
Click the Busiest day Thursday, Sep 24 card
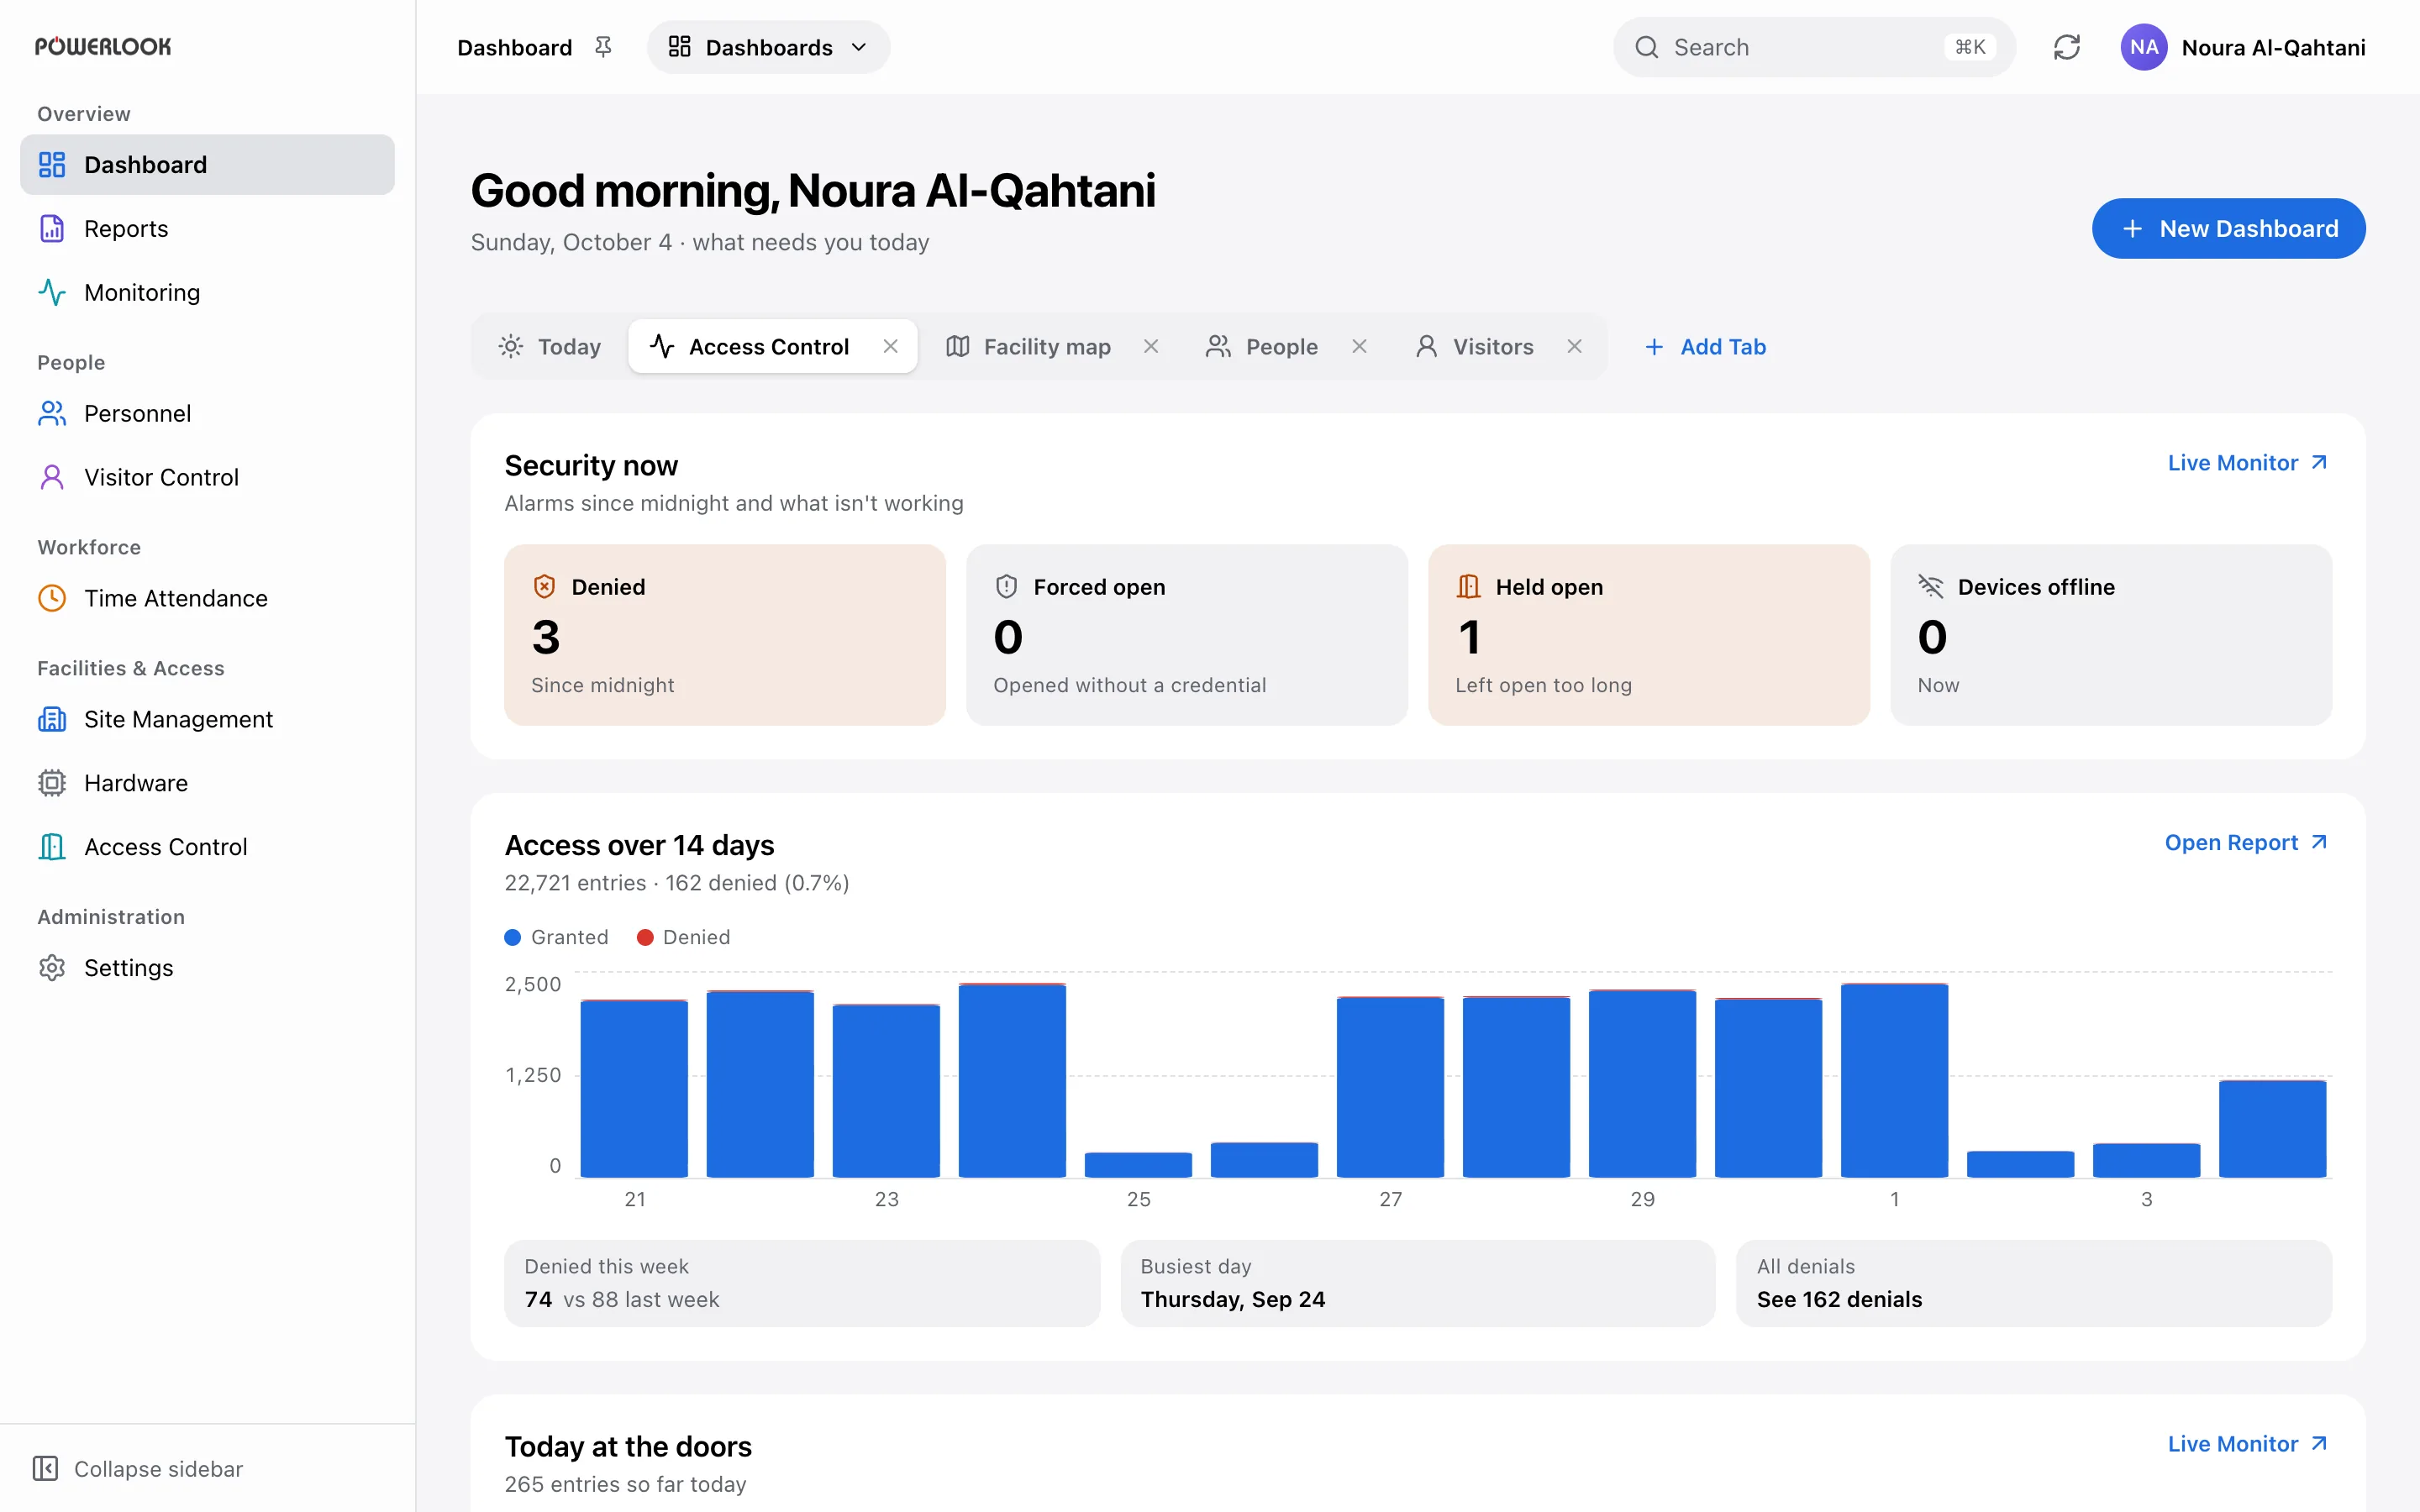point(1418,1284)
